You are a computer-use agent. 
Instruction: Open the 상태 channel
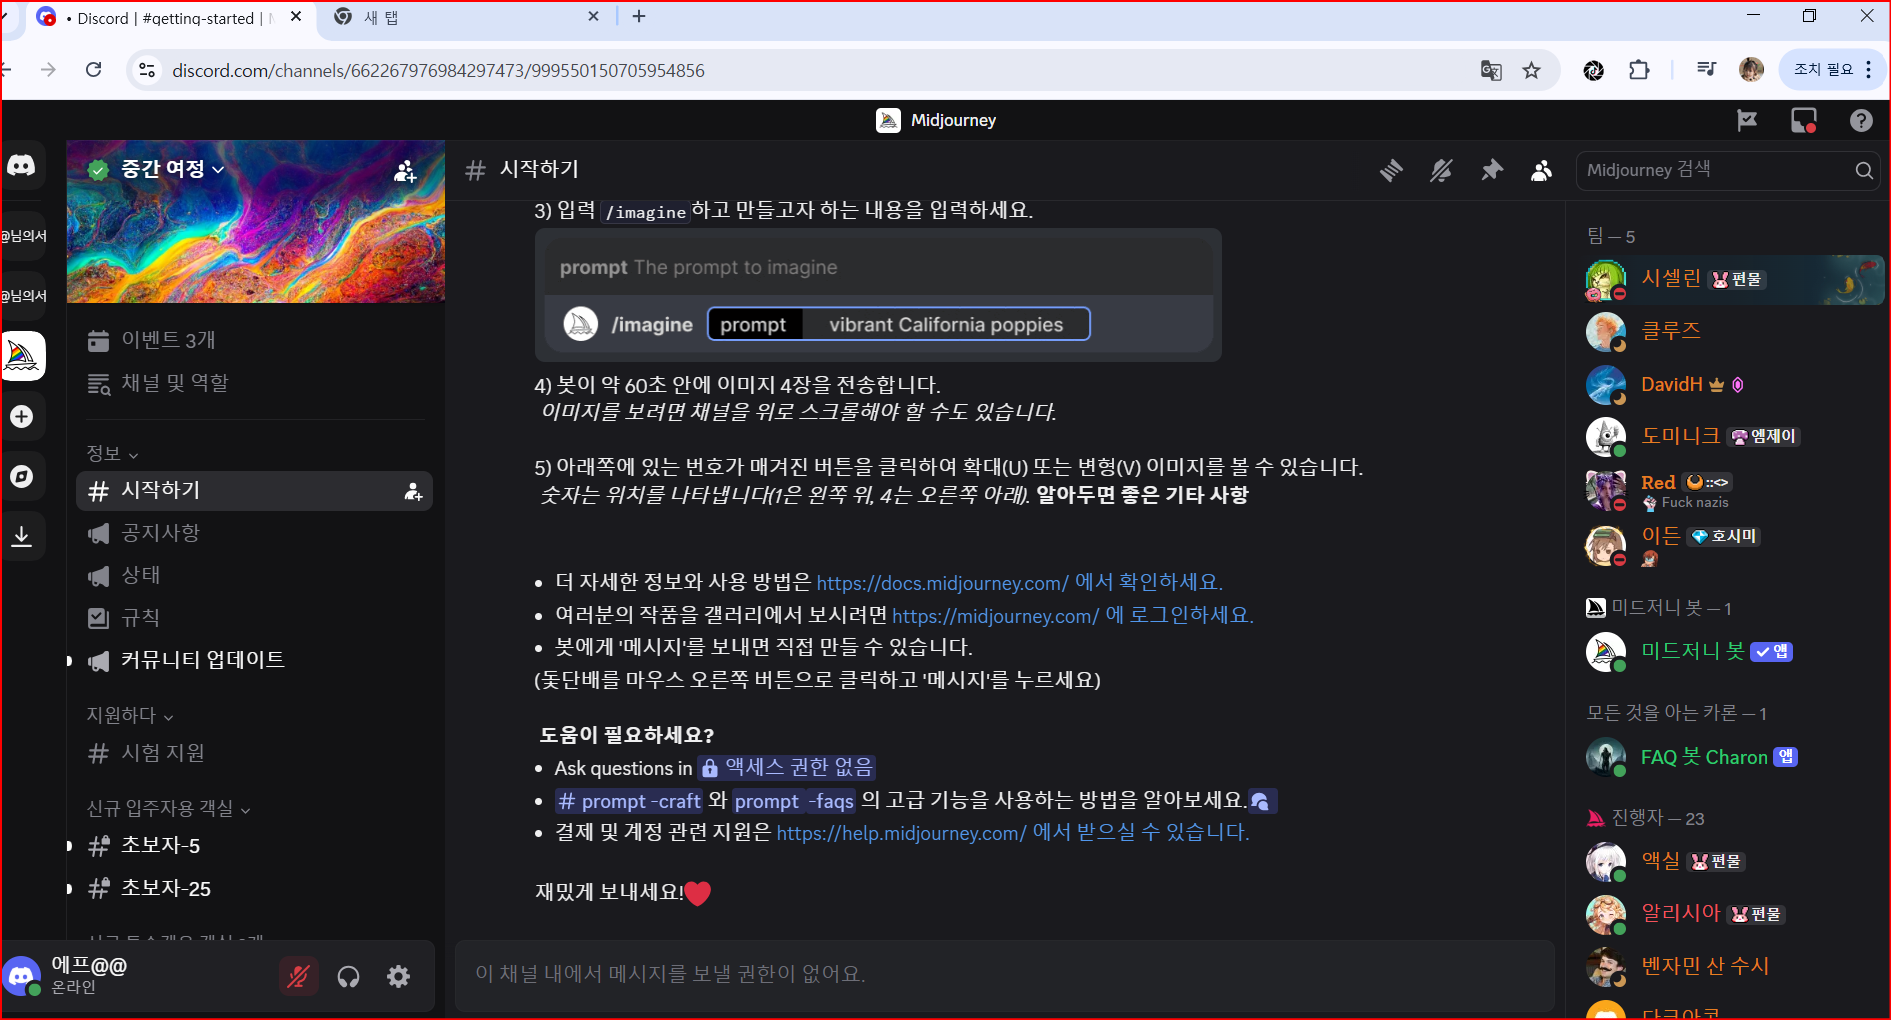click(x=254, y=575)
